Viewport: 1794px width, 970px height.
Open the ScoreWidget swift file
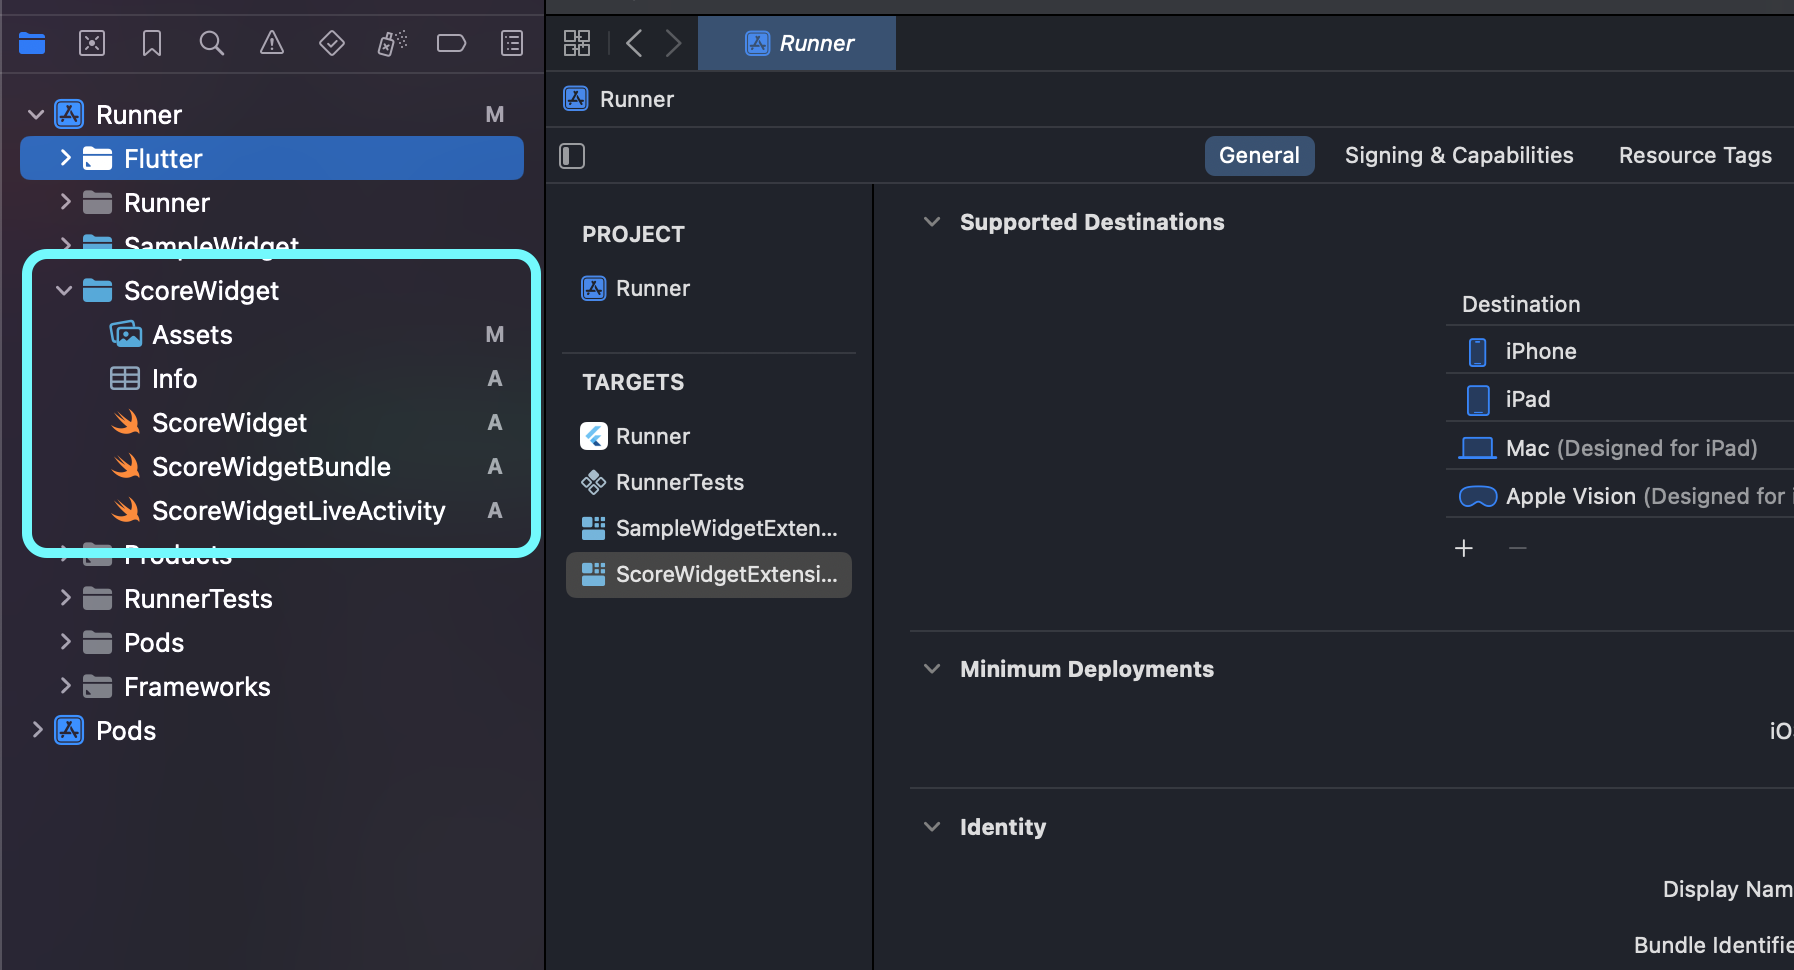pos(272,422)
